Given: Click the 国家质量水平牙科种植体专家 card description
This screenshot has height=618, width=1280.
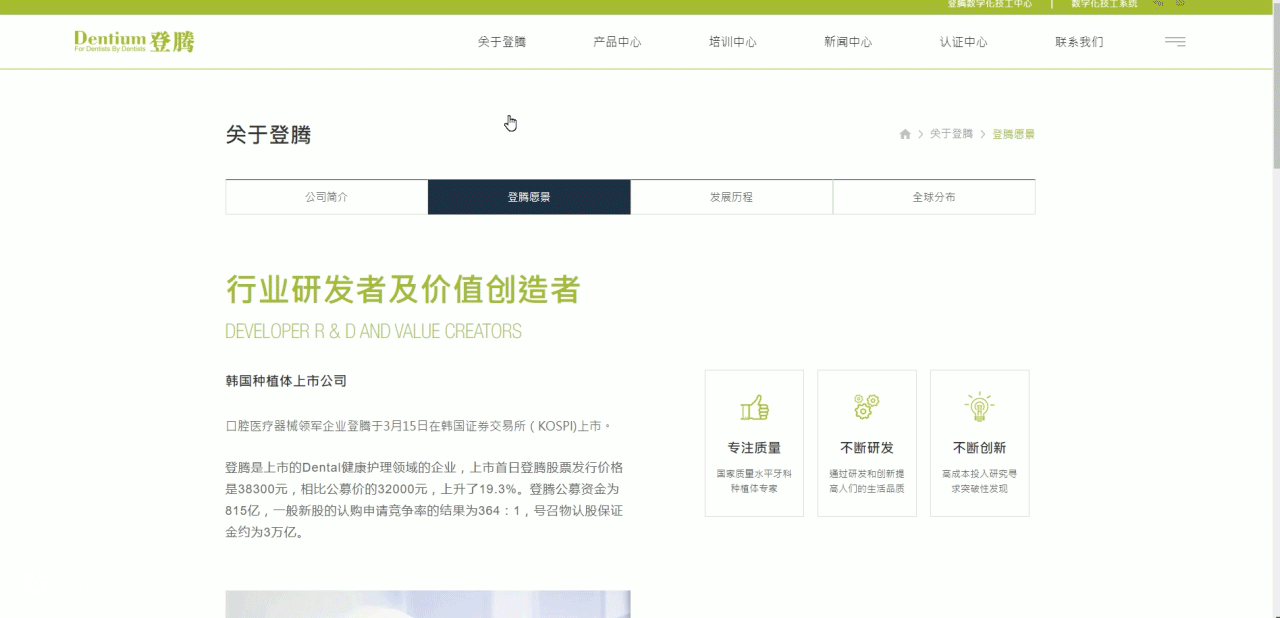Looking at the screenshot, I should pyautogui.click(x=754, y=481).
